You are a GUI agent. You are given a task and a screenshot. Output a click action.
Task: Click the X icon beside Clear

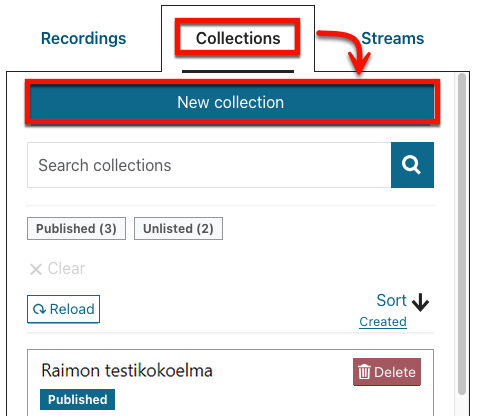[x=36, y=269]
